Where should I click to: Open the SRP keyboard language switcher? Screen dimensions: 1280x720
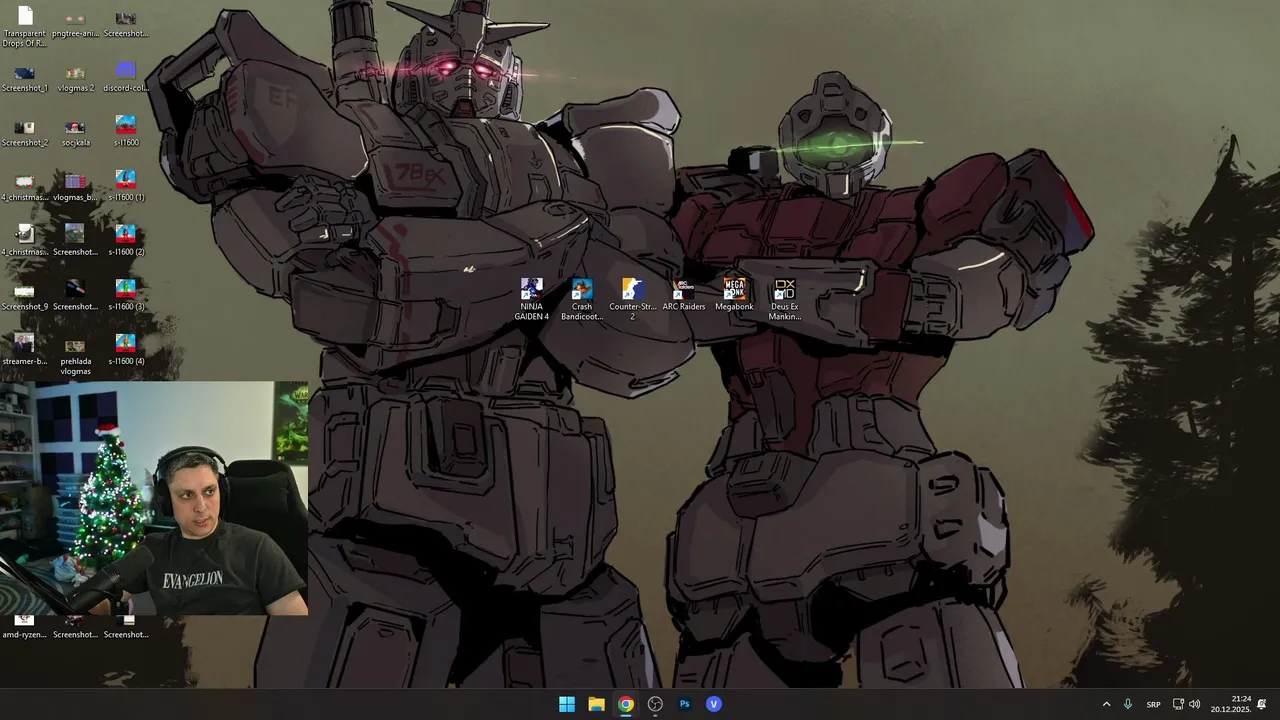point(1153,705)
